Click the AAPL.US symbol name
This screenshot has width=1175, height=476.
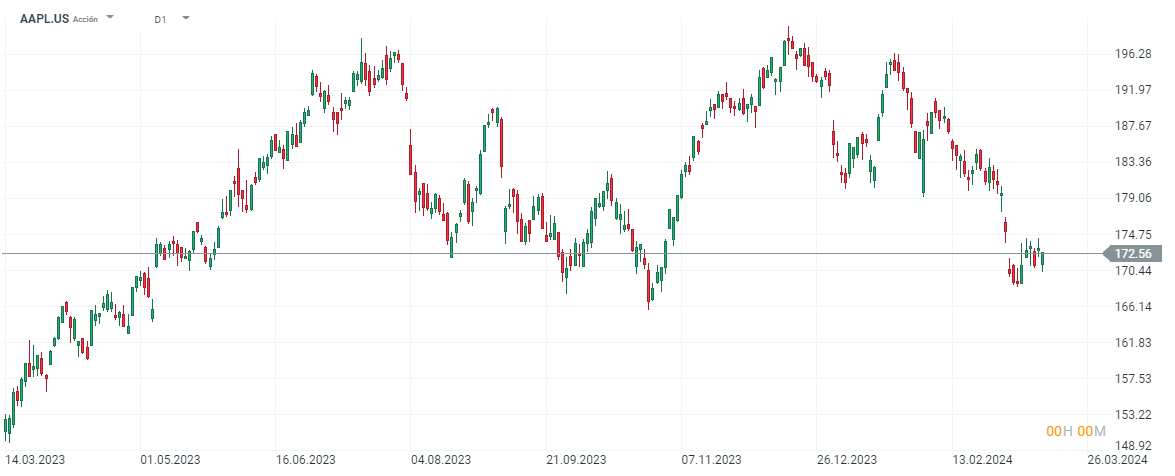[44, 19]
